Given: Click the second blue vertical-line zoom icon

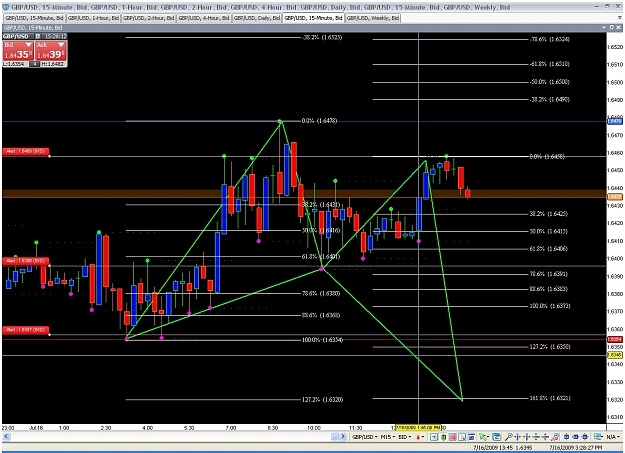Looking at the screenshot, I should click(527, 437).
